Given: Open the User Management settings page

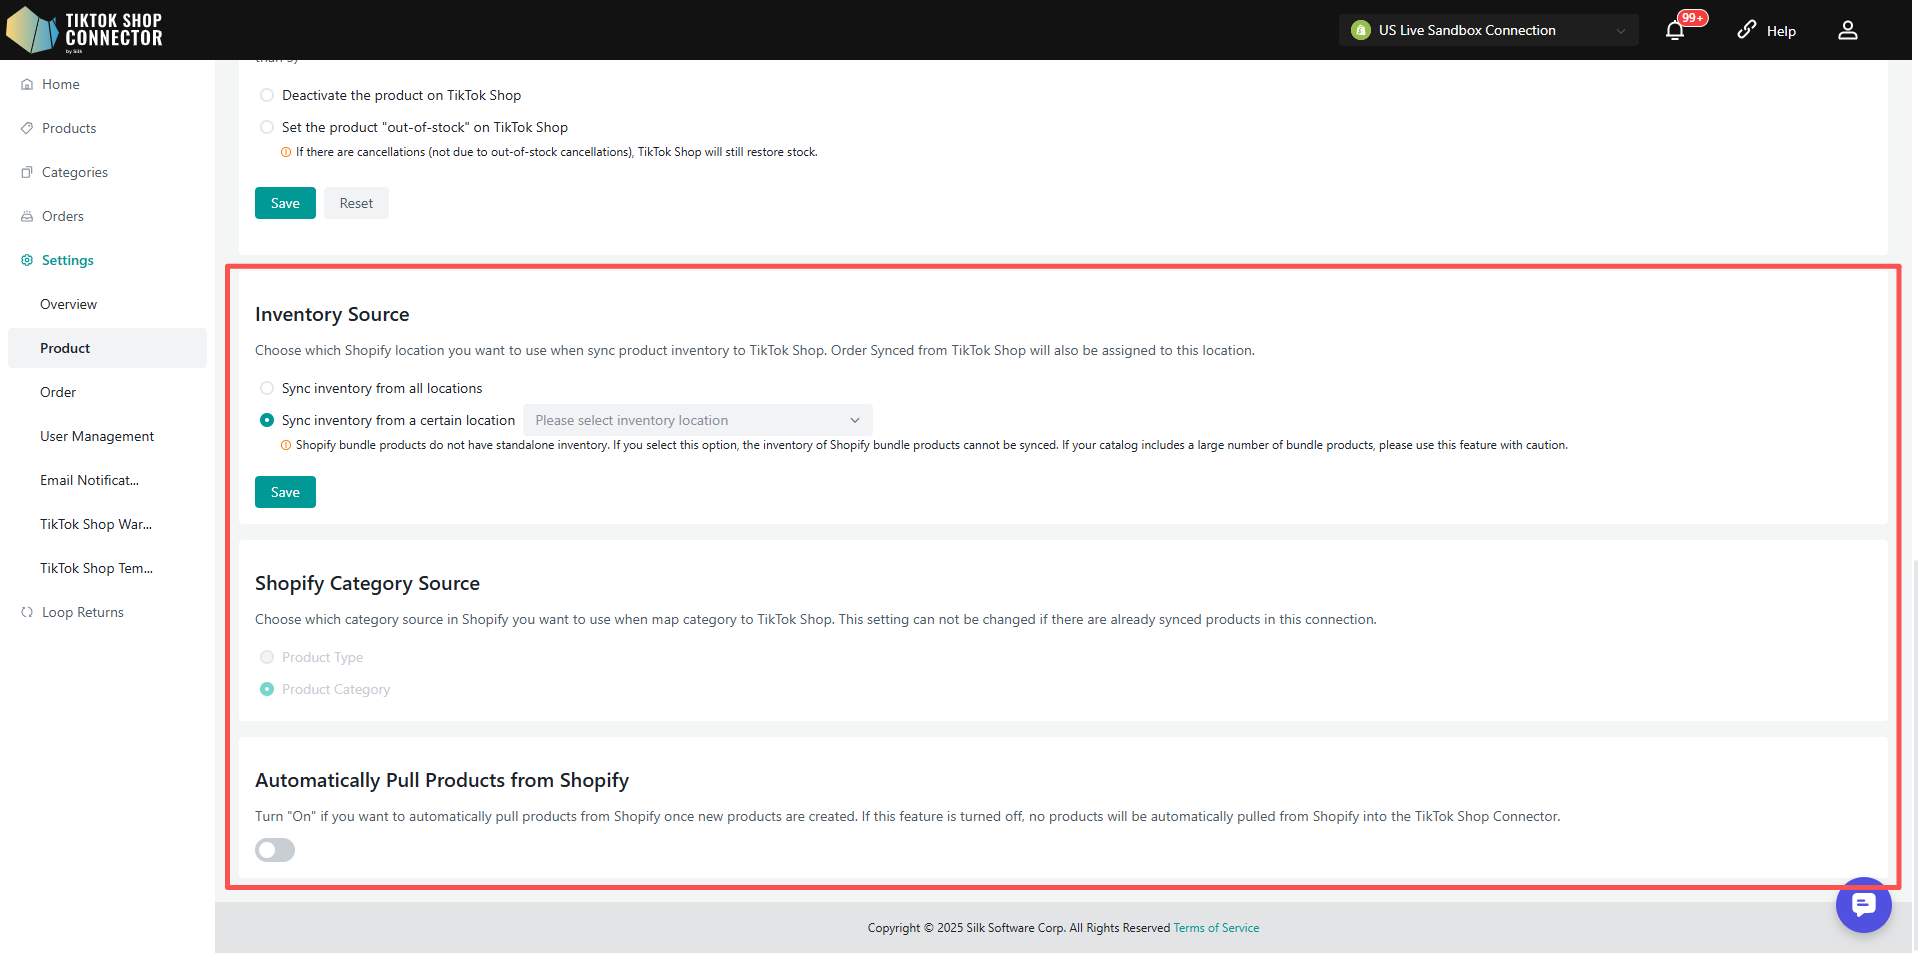Looking at the screenshot, I should [x=97, y=437].
